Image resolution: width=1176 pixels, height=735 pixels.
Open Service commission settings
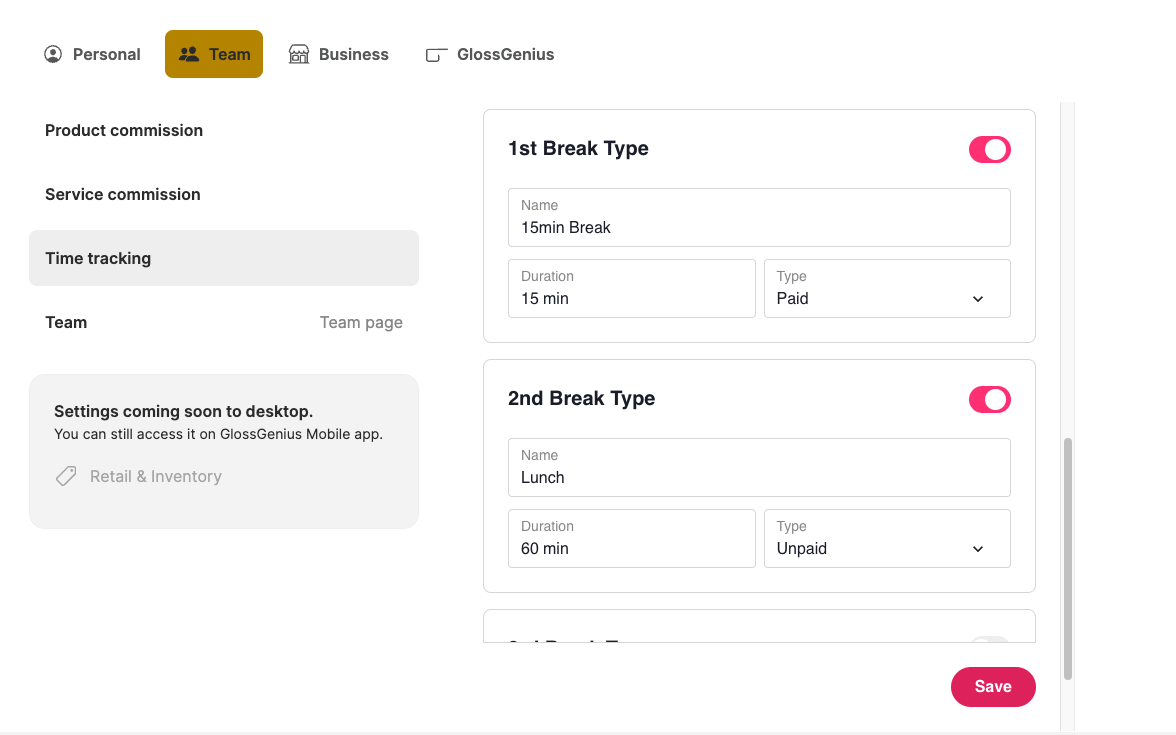point(224,194)
